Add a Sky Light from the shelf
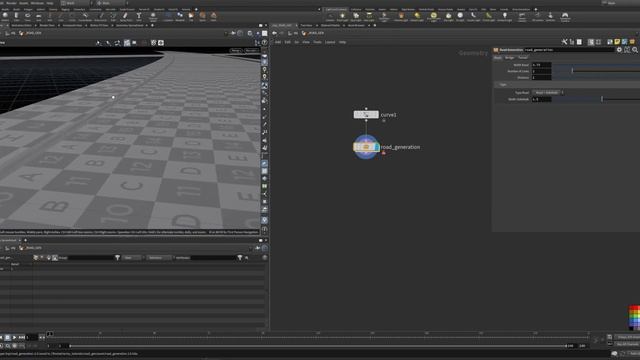Viewport: 640px width, 360px height. click(x=449, y=16)
